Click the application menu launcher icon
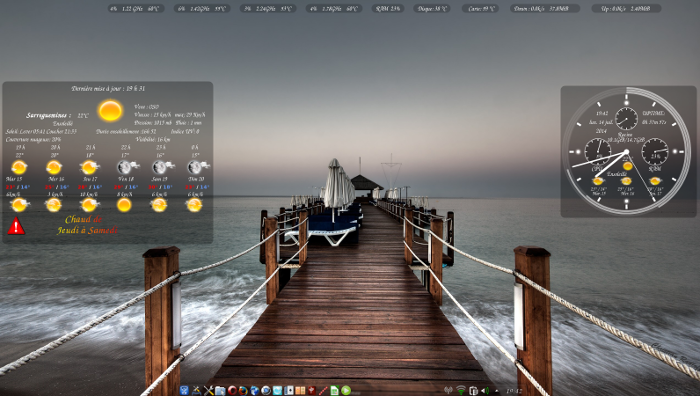Viewport: 700px width, 396px height. pos(184,391)
